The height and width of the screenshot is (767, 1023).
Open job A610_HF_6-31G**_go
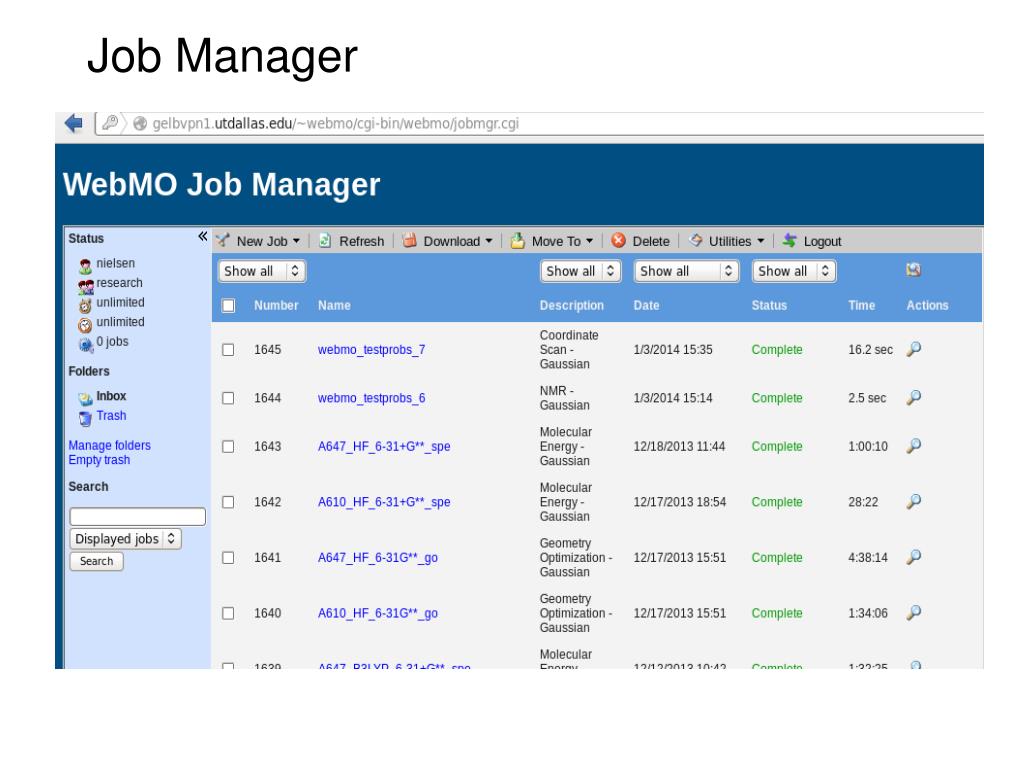point(378,613)
